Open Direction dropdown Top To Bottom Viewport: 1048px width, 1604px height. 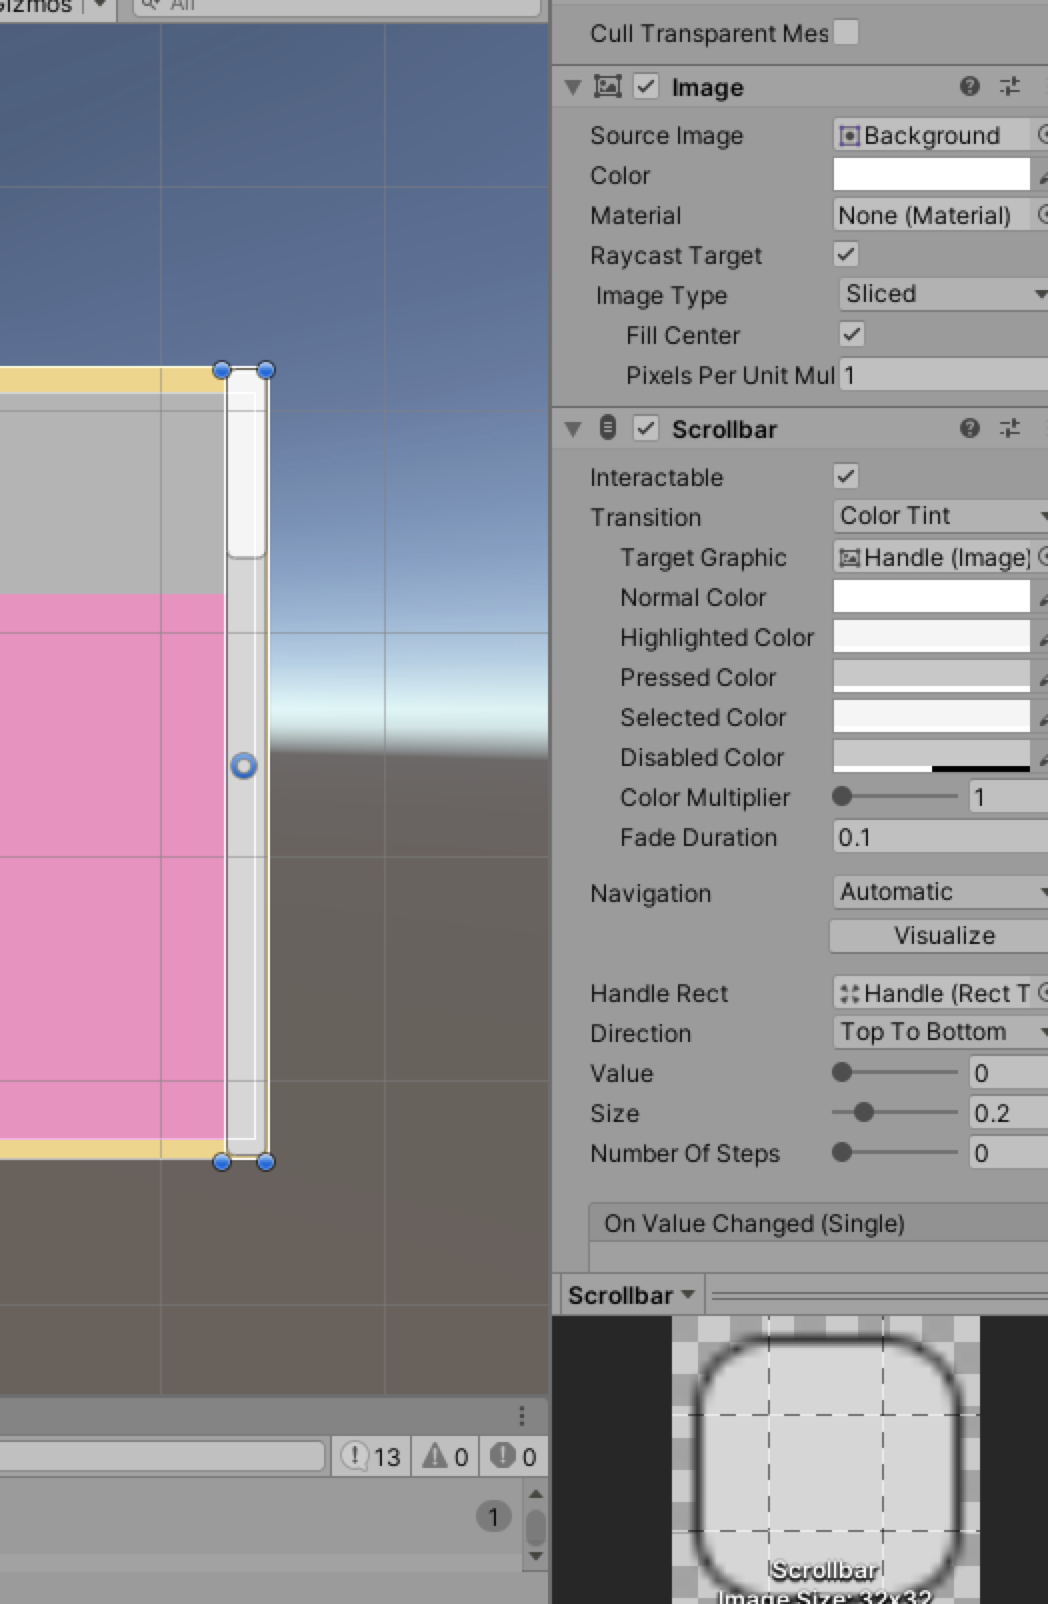(940, 1032)
